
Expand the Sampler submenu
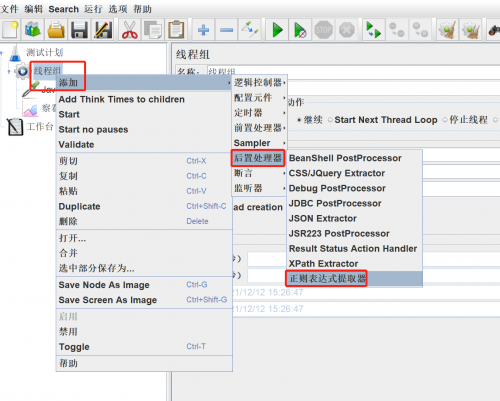pos(259,143)
